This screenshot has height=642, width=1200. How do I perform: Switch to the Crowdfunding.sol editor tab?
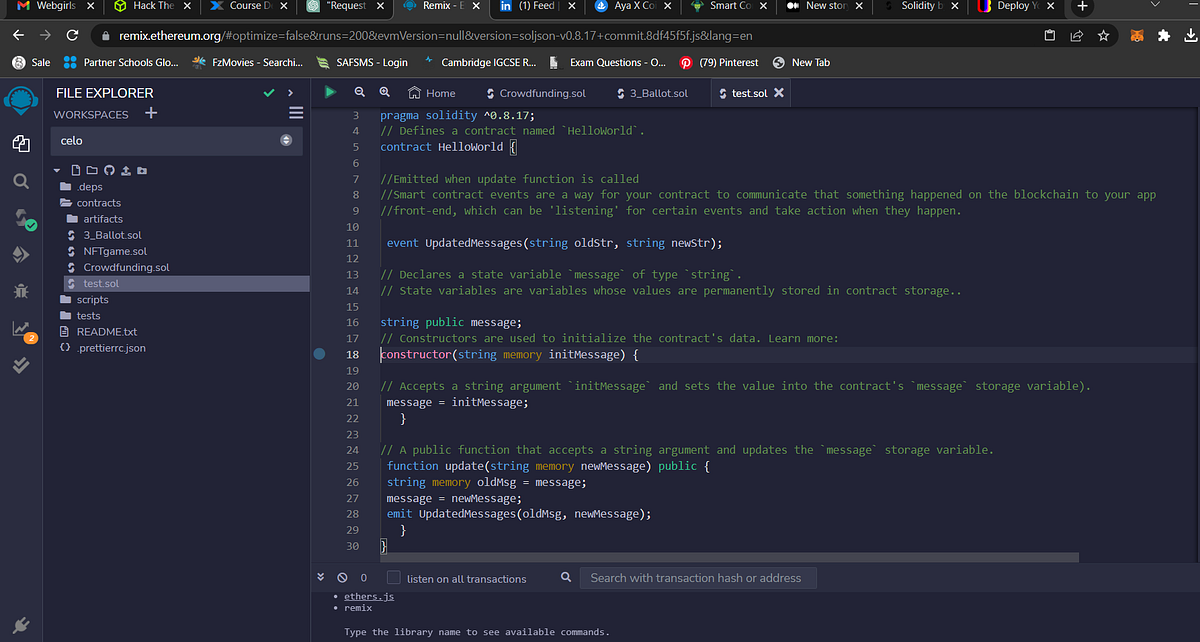[535, 93]
